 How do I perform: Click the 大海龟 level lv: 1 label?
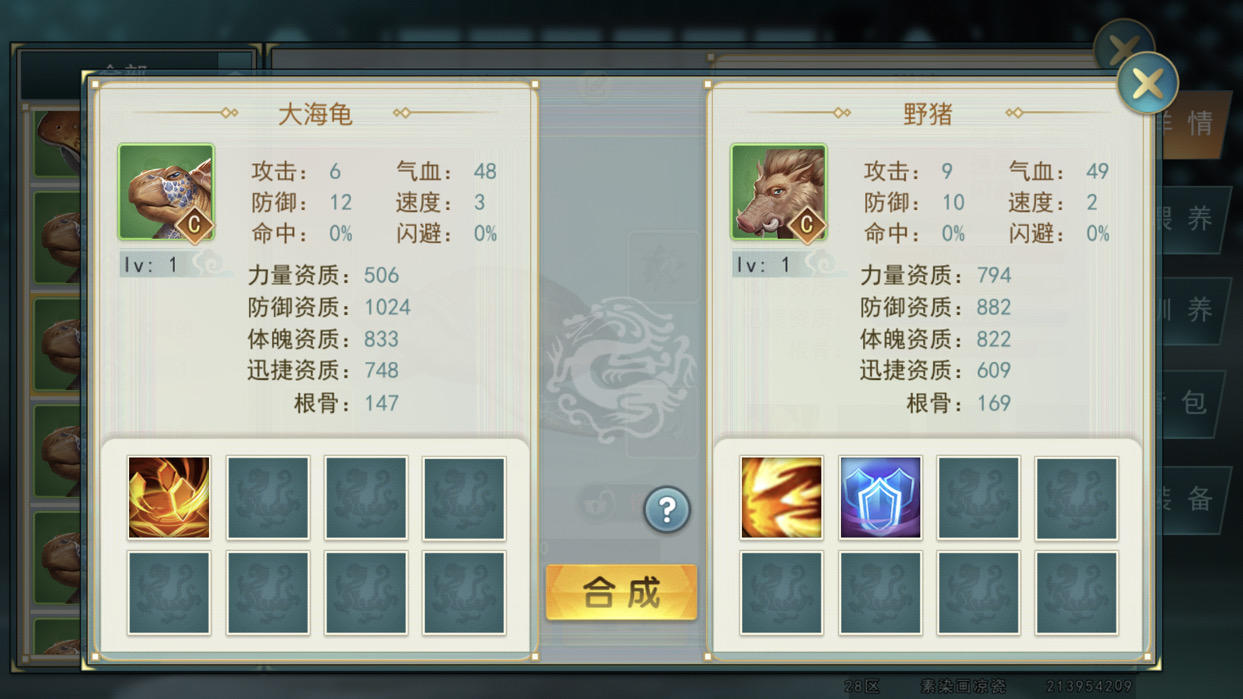(x=151, y=265)
